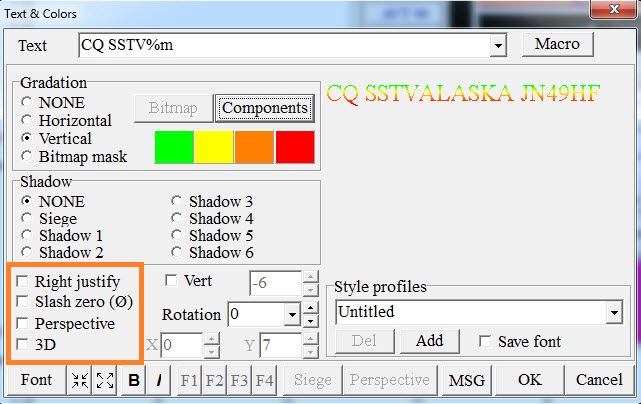This screenshot has width=641, height=404.
Task: Click the Macro button
Action: [x=558, y=44]
